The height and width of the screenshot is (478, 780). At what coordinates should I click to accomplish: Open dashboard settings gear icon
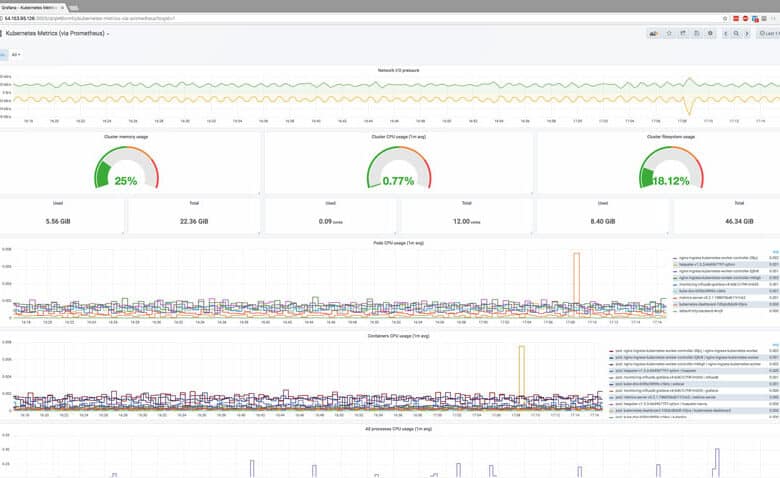[x=710, y=33]
